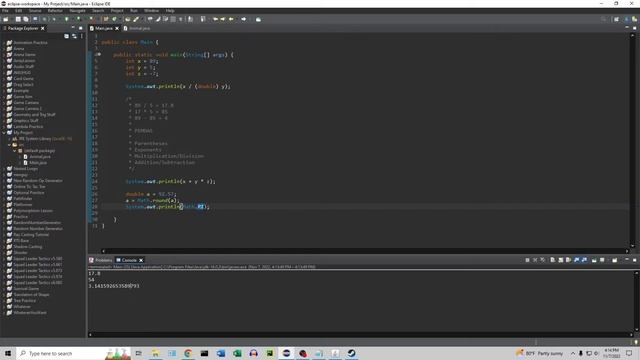Screen dimensions: 640x360
Task: Toggle Show Console When Standard Error Changes
Action: click(584, 260)
